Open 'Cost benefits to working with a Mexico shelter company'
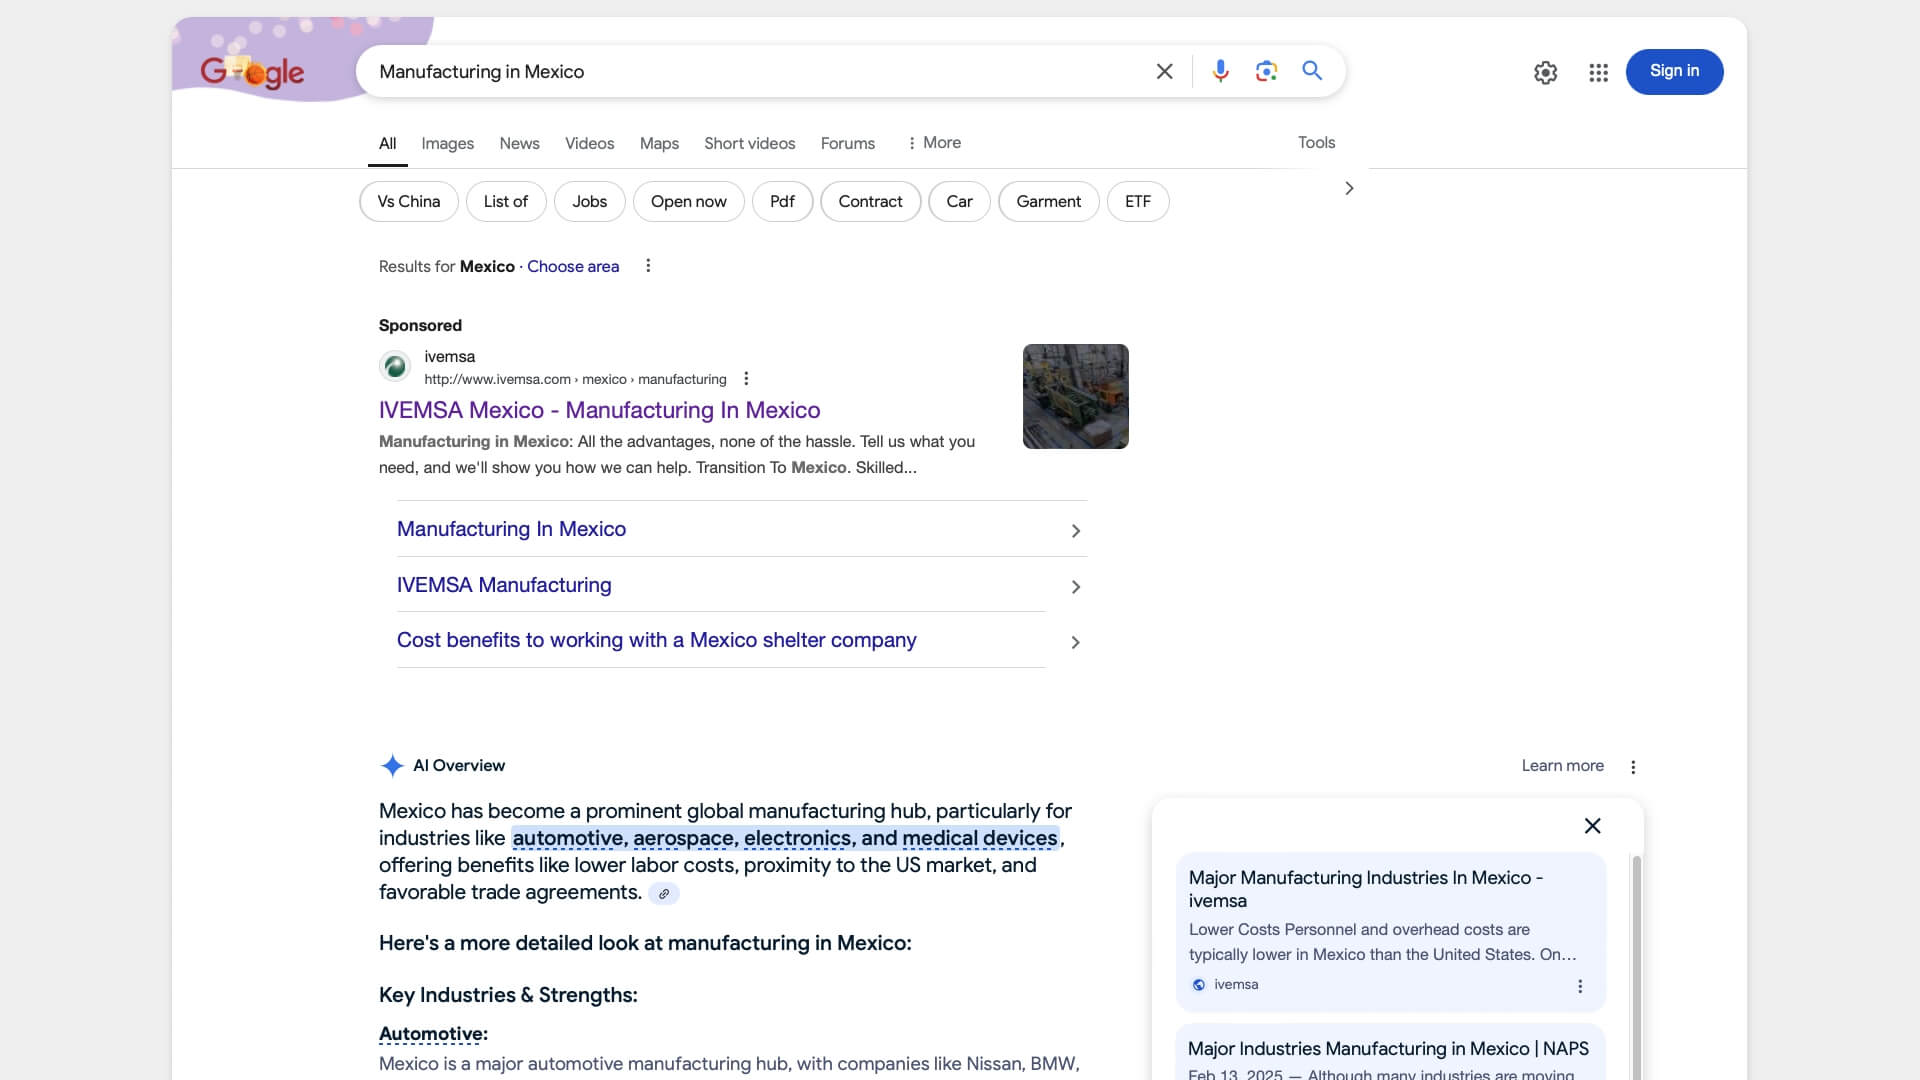 pos(656,640)
